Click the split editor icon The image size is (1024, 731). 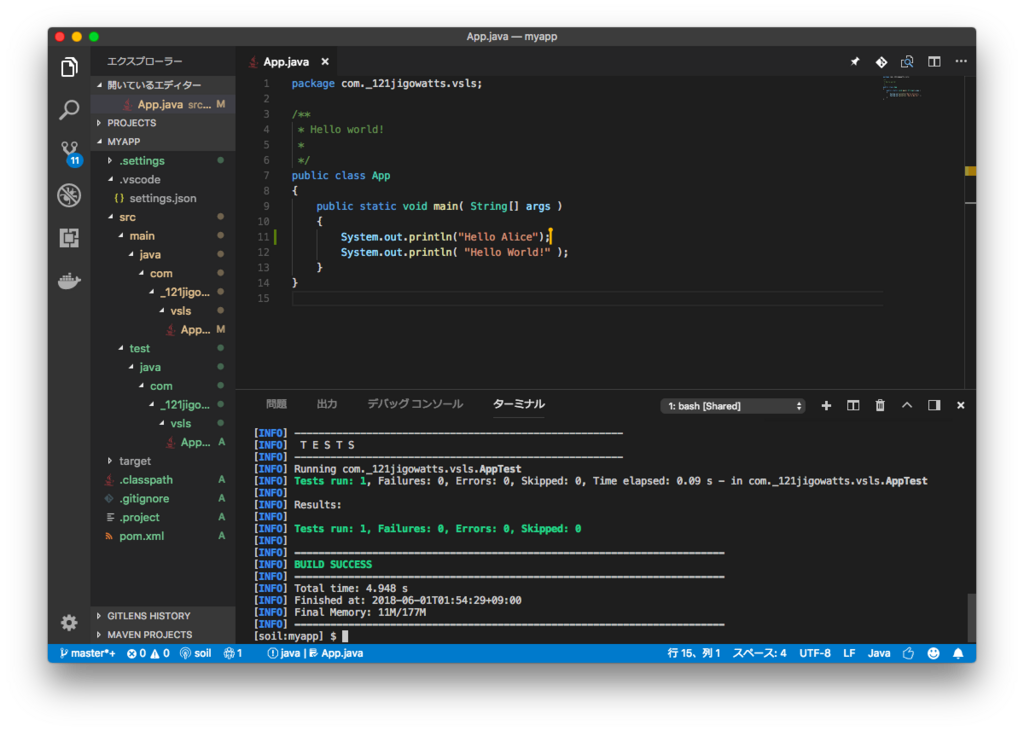click(934, 62)
